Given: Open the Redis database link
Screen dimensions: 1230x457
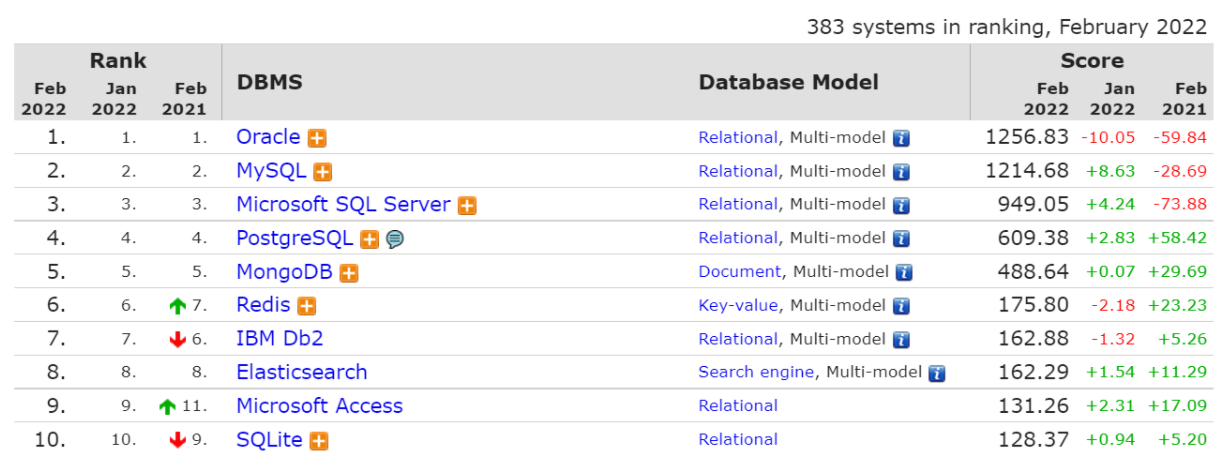Looking at the screenshot, I should tap(263, 305).
